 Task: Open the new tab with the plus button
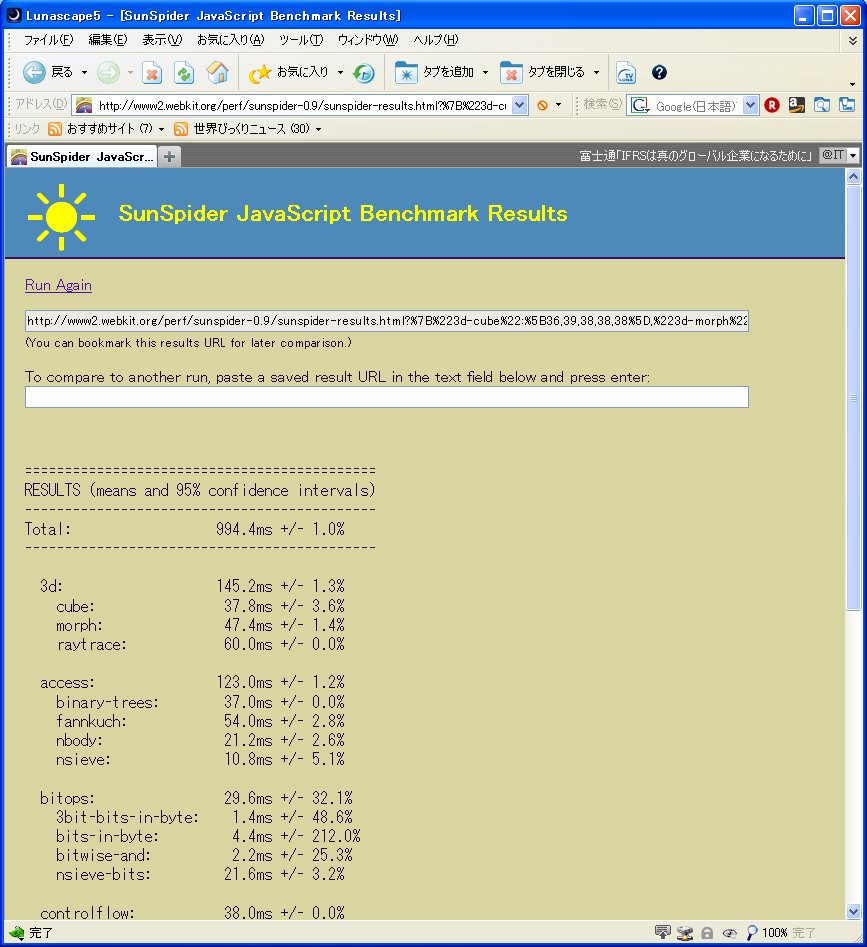click(170, 157)
